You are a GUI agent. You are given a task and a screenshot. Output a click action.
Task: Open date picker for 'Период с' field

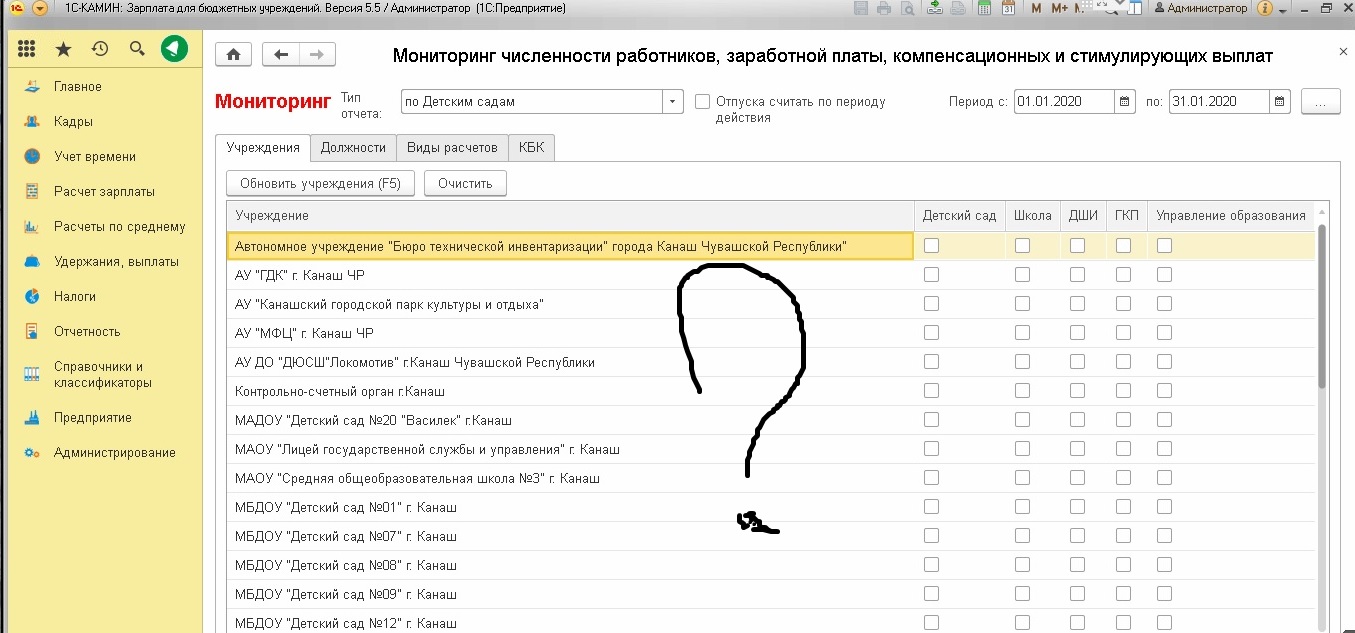[1125, 101]
